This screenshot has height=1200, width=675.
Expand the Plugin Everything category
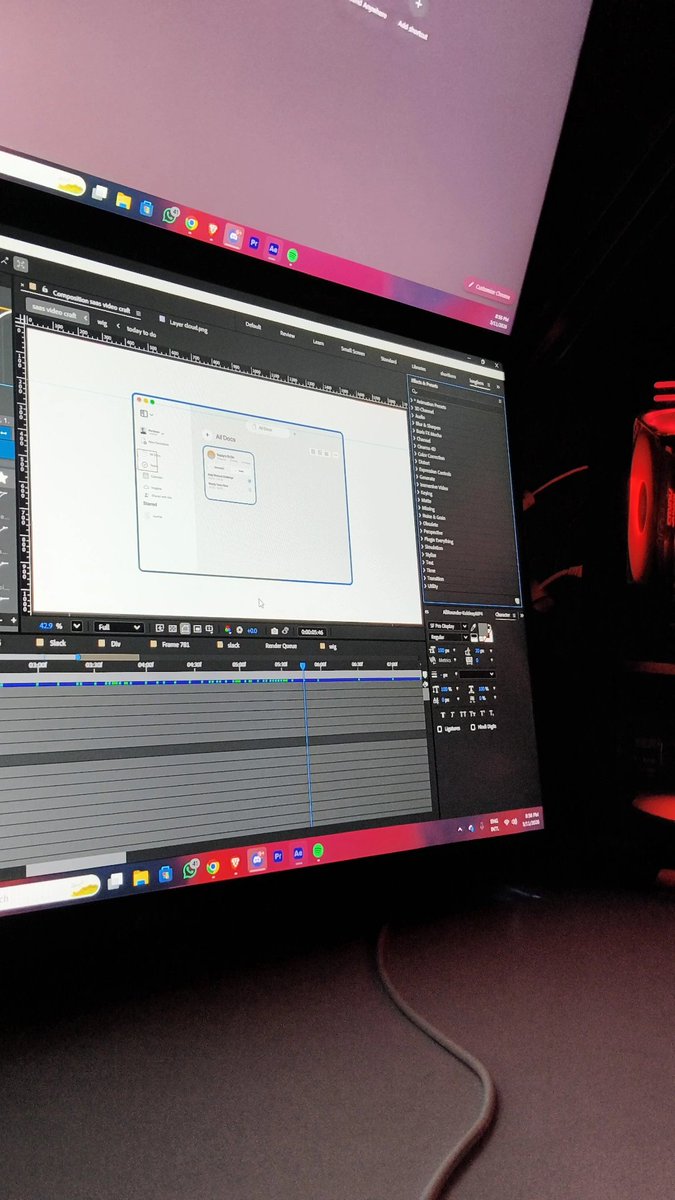[x=421, y=540]
